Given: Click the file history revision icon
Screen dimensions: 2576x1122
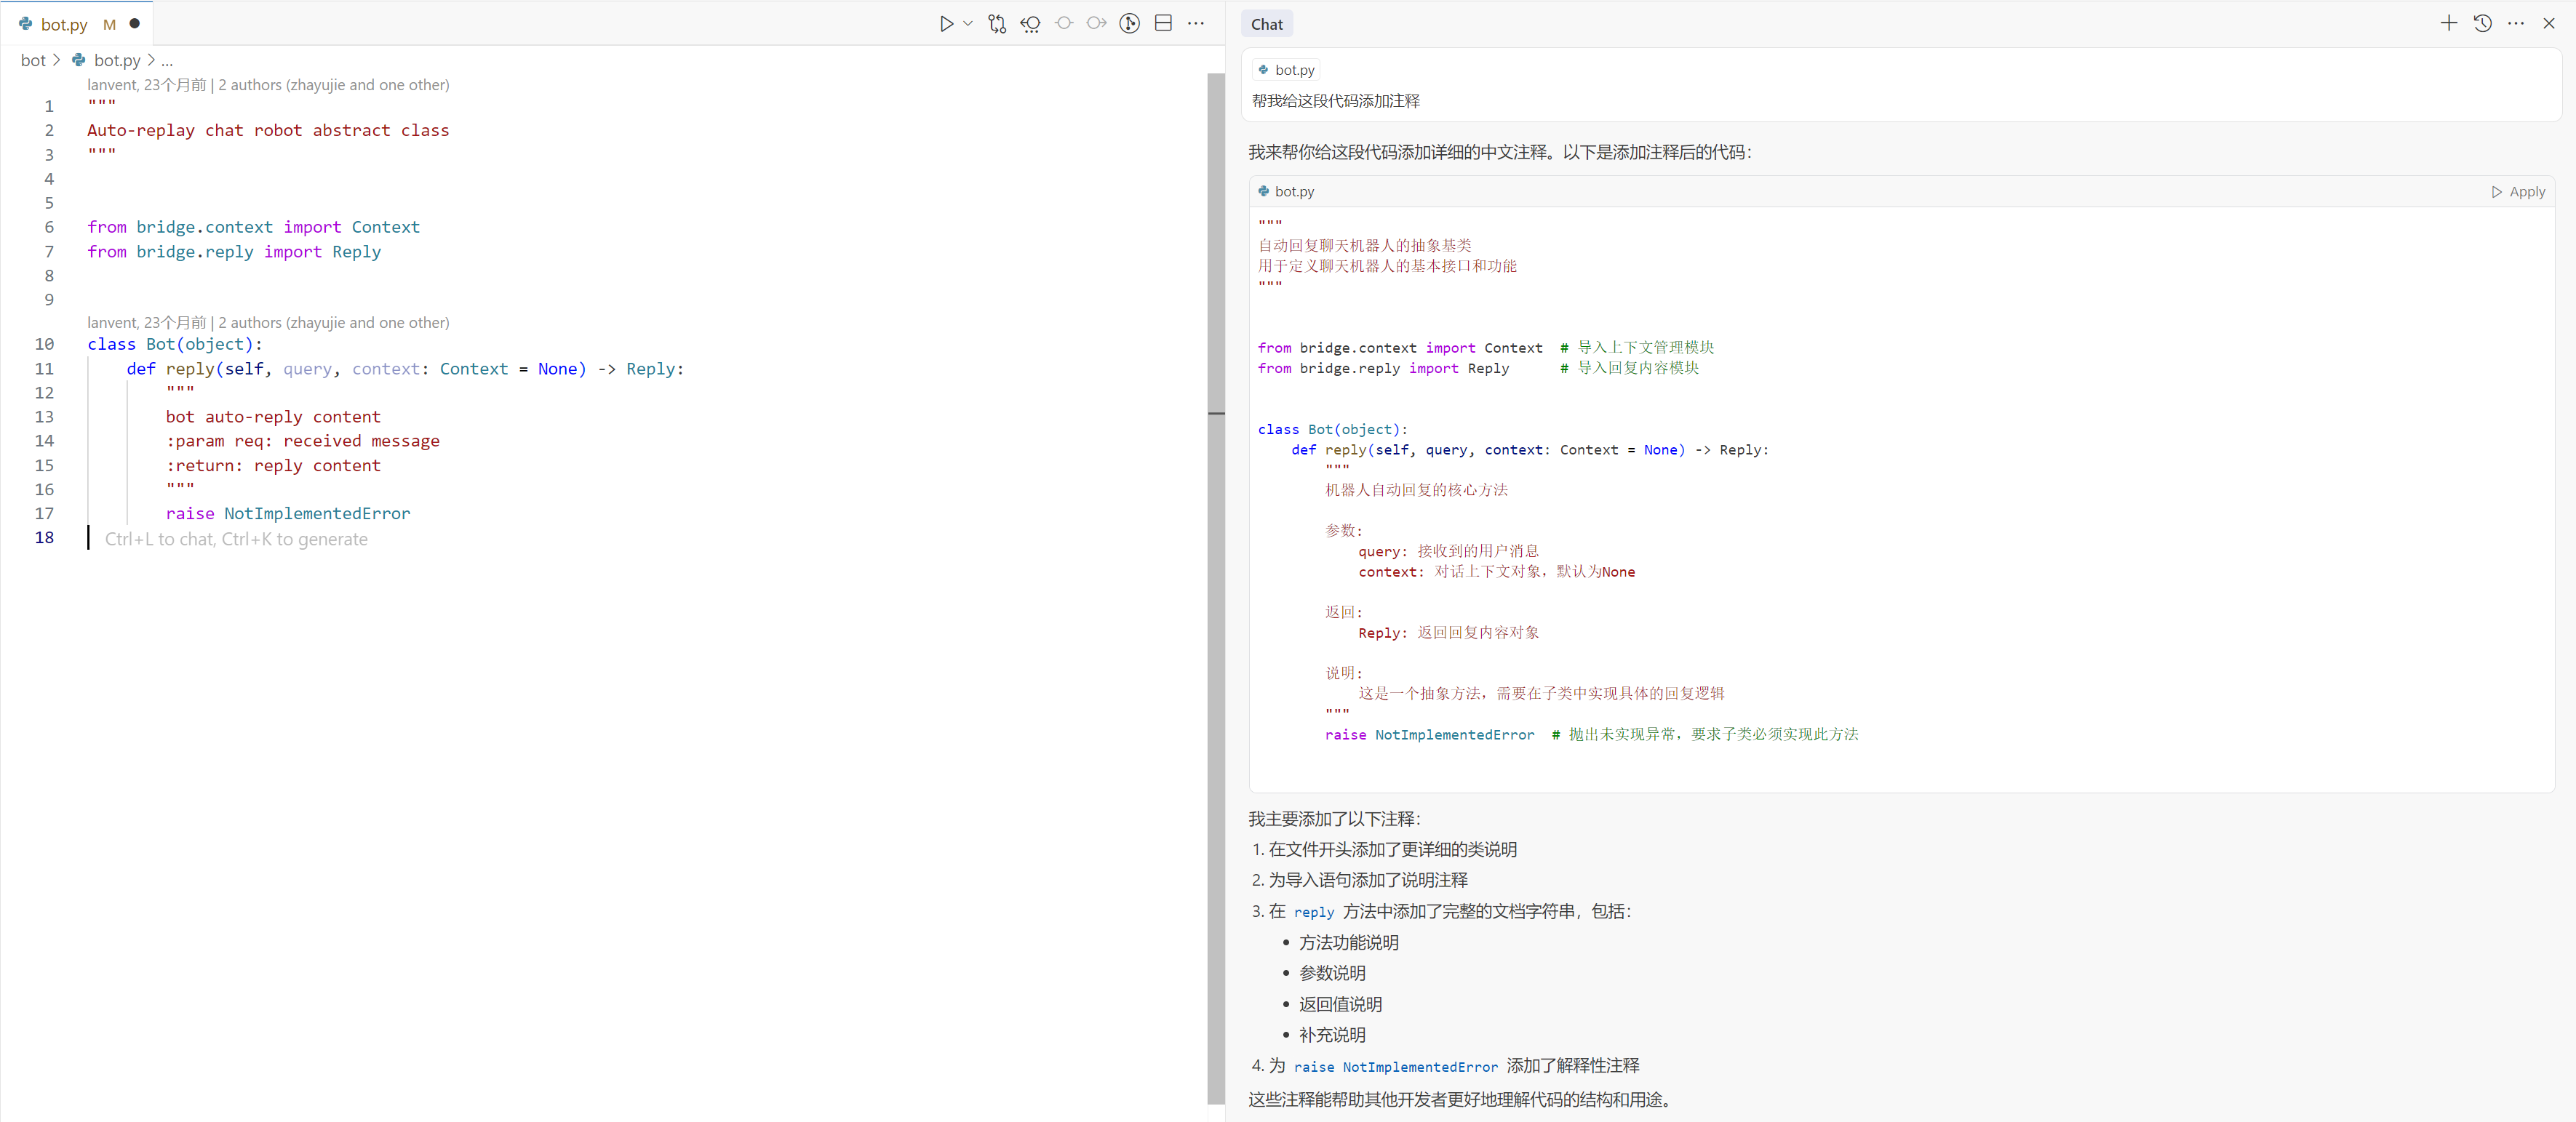Looking at the screenshot, I should 1030,24.
